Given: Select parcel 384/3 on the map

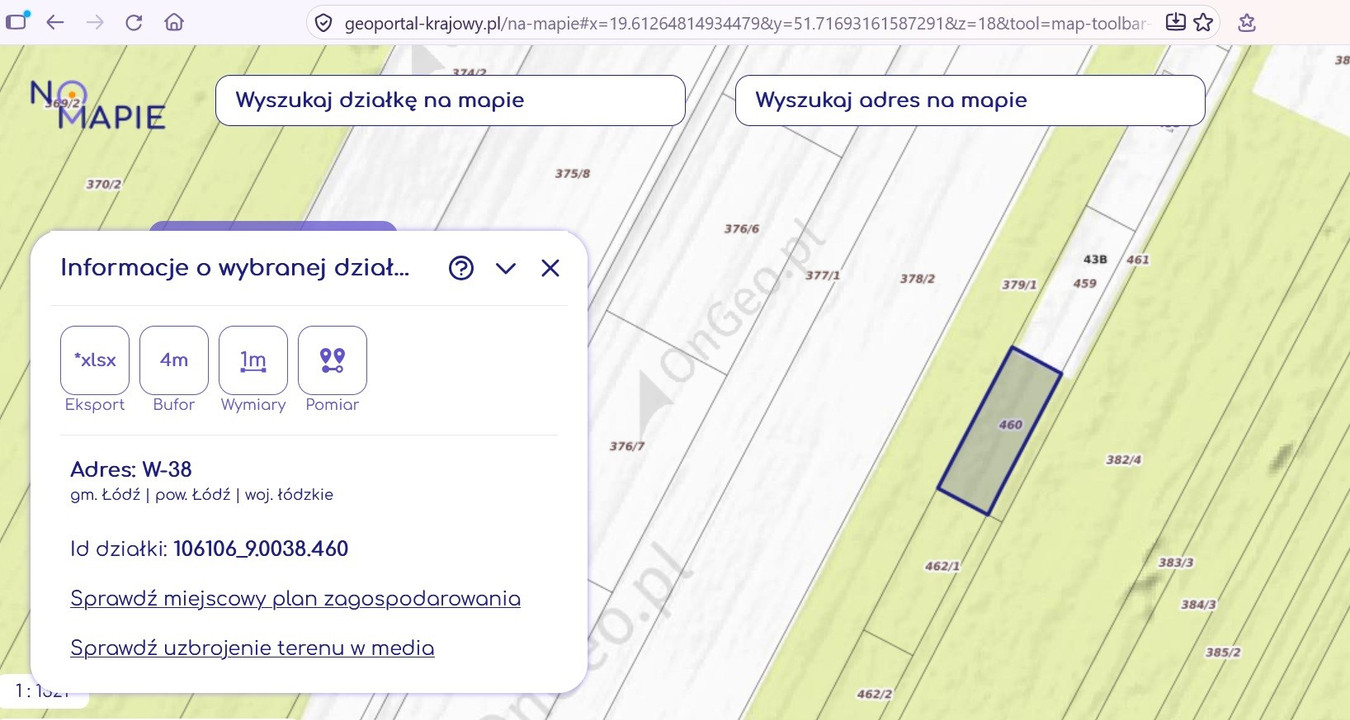Looking at the screenshot, I should 1198,605.
